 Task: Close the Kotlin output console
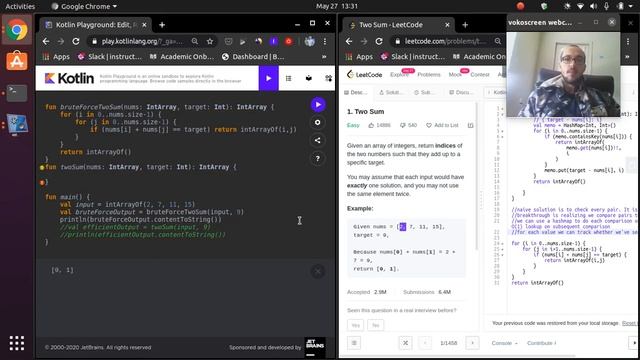coord(318,271)
